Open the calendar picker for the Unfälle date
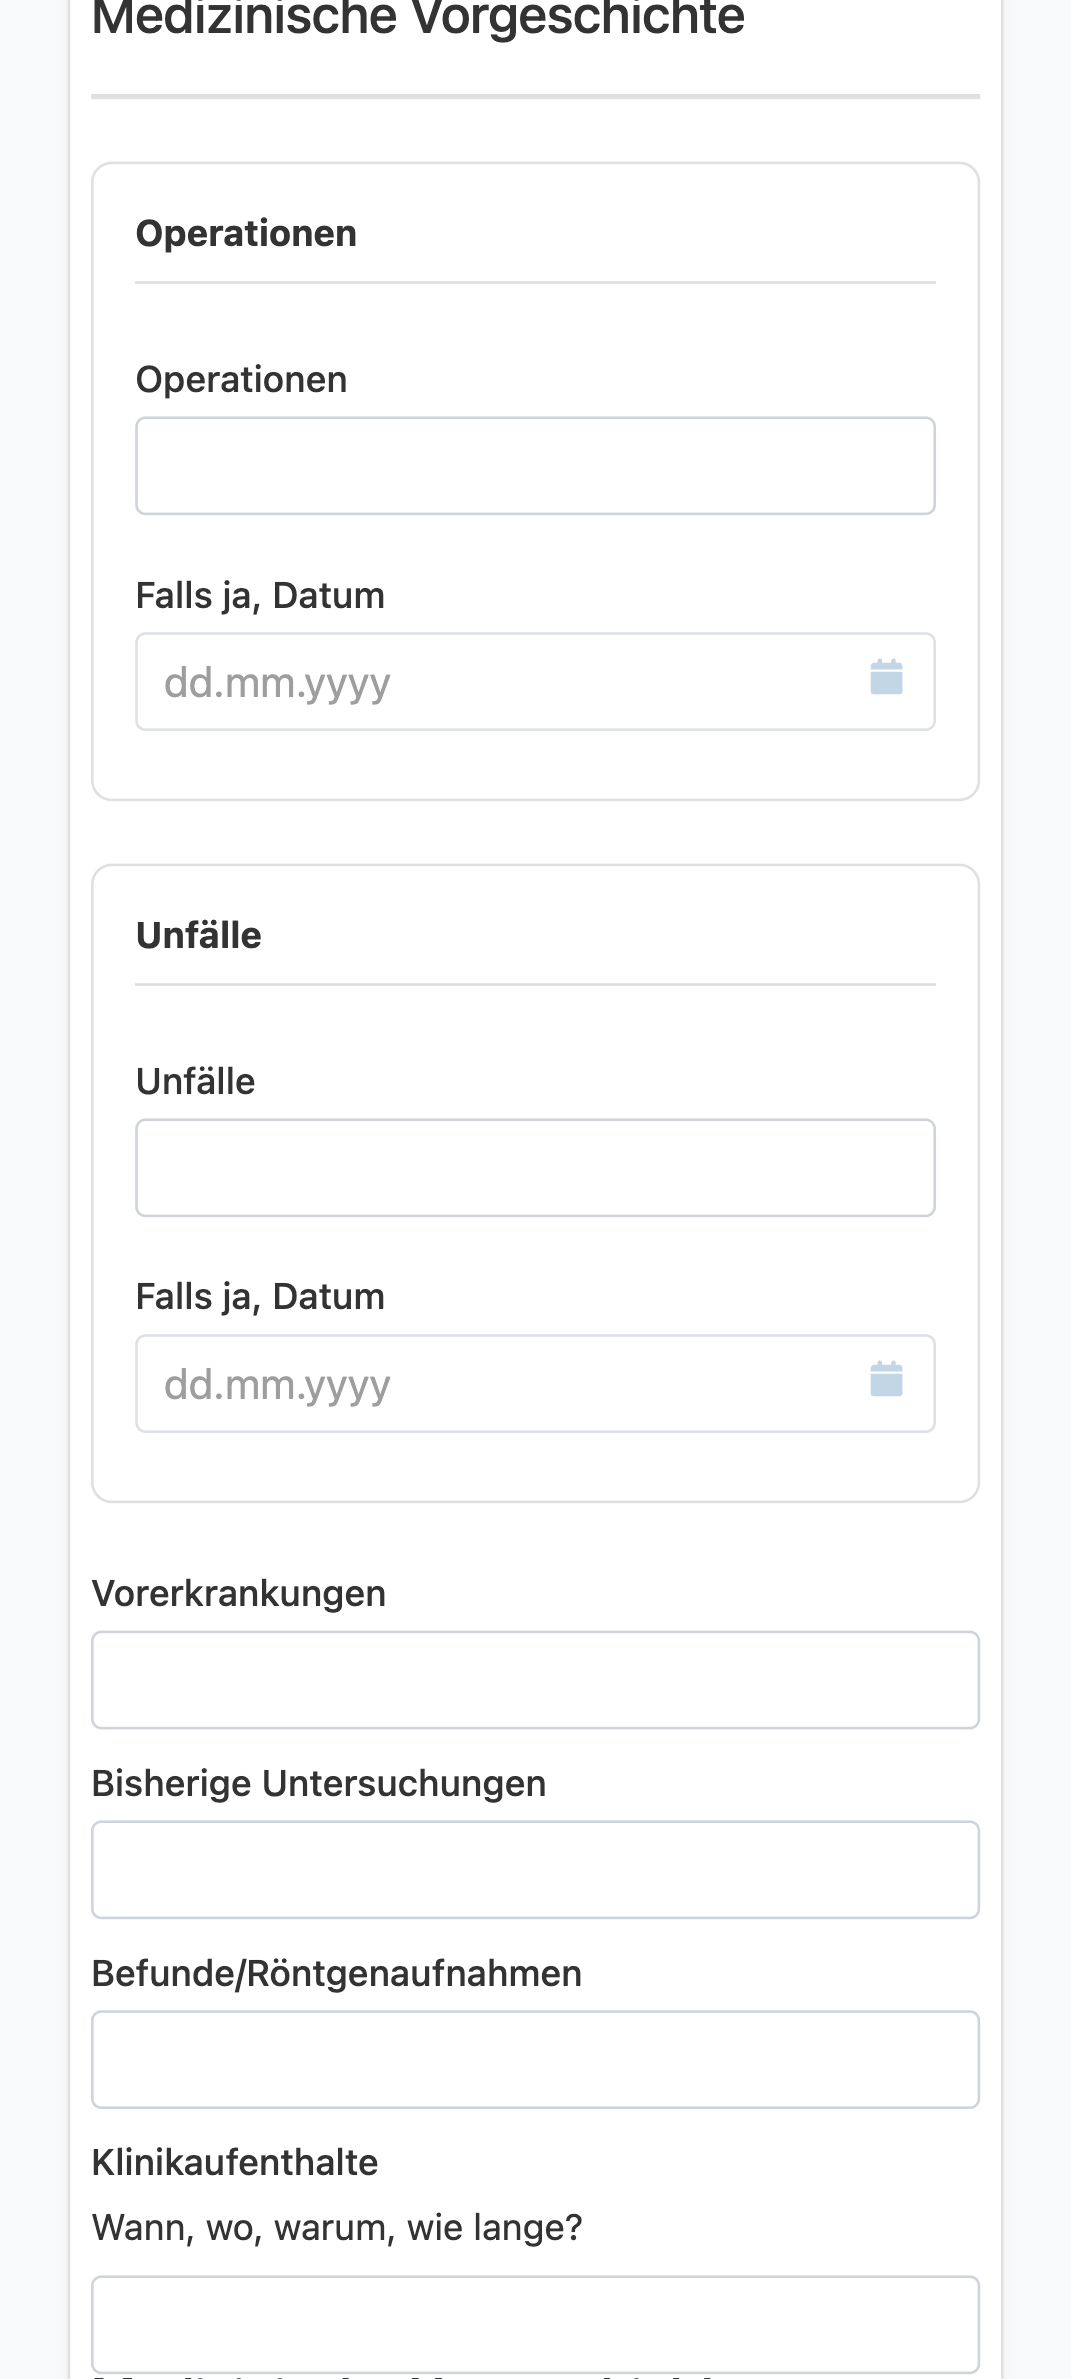The width and height of the screenshot is (1071, 2379). click(x=886, y=1380)
